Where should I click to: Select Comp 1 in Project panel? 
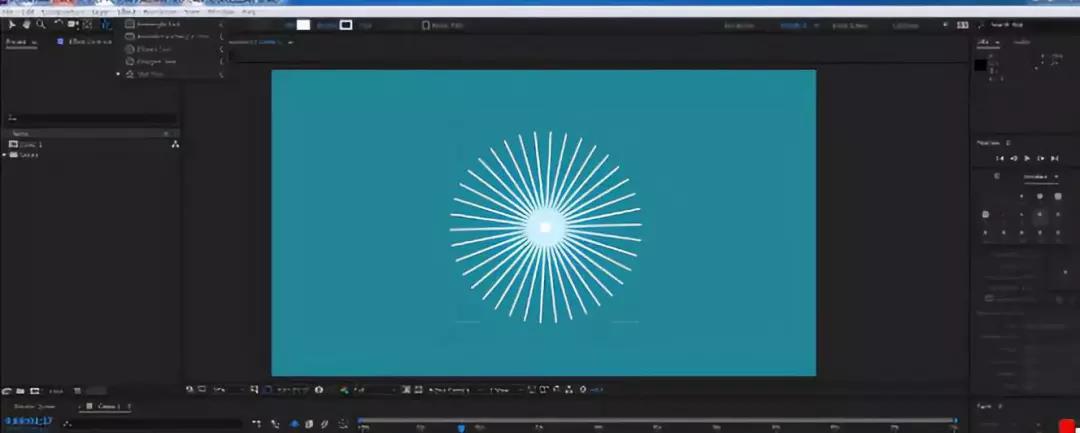[x=30, y=144]
